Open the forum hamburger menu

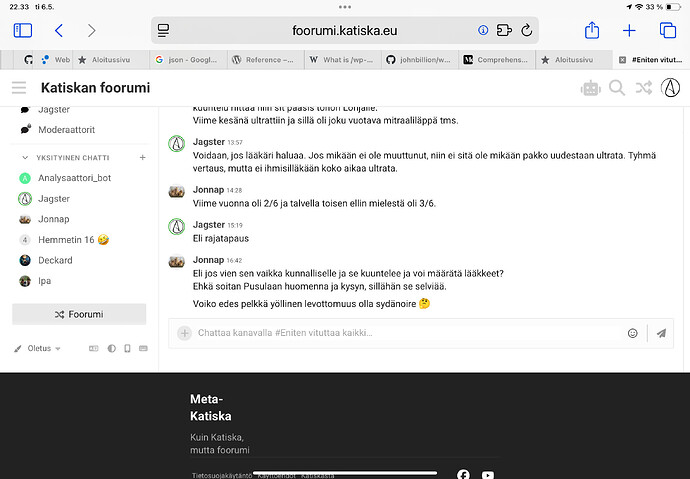point(19,88)
